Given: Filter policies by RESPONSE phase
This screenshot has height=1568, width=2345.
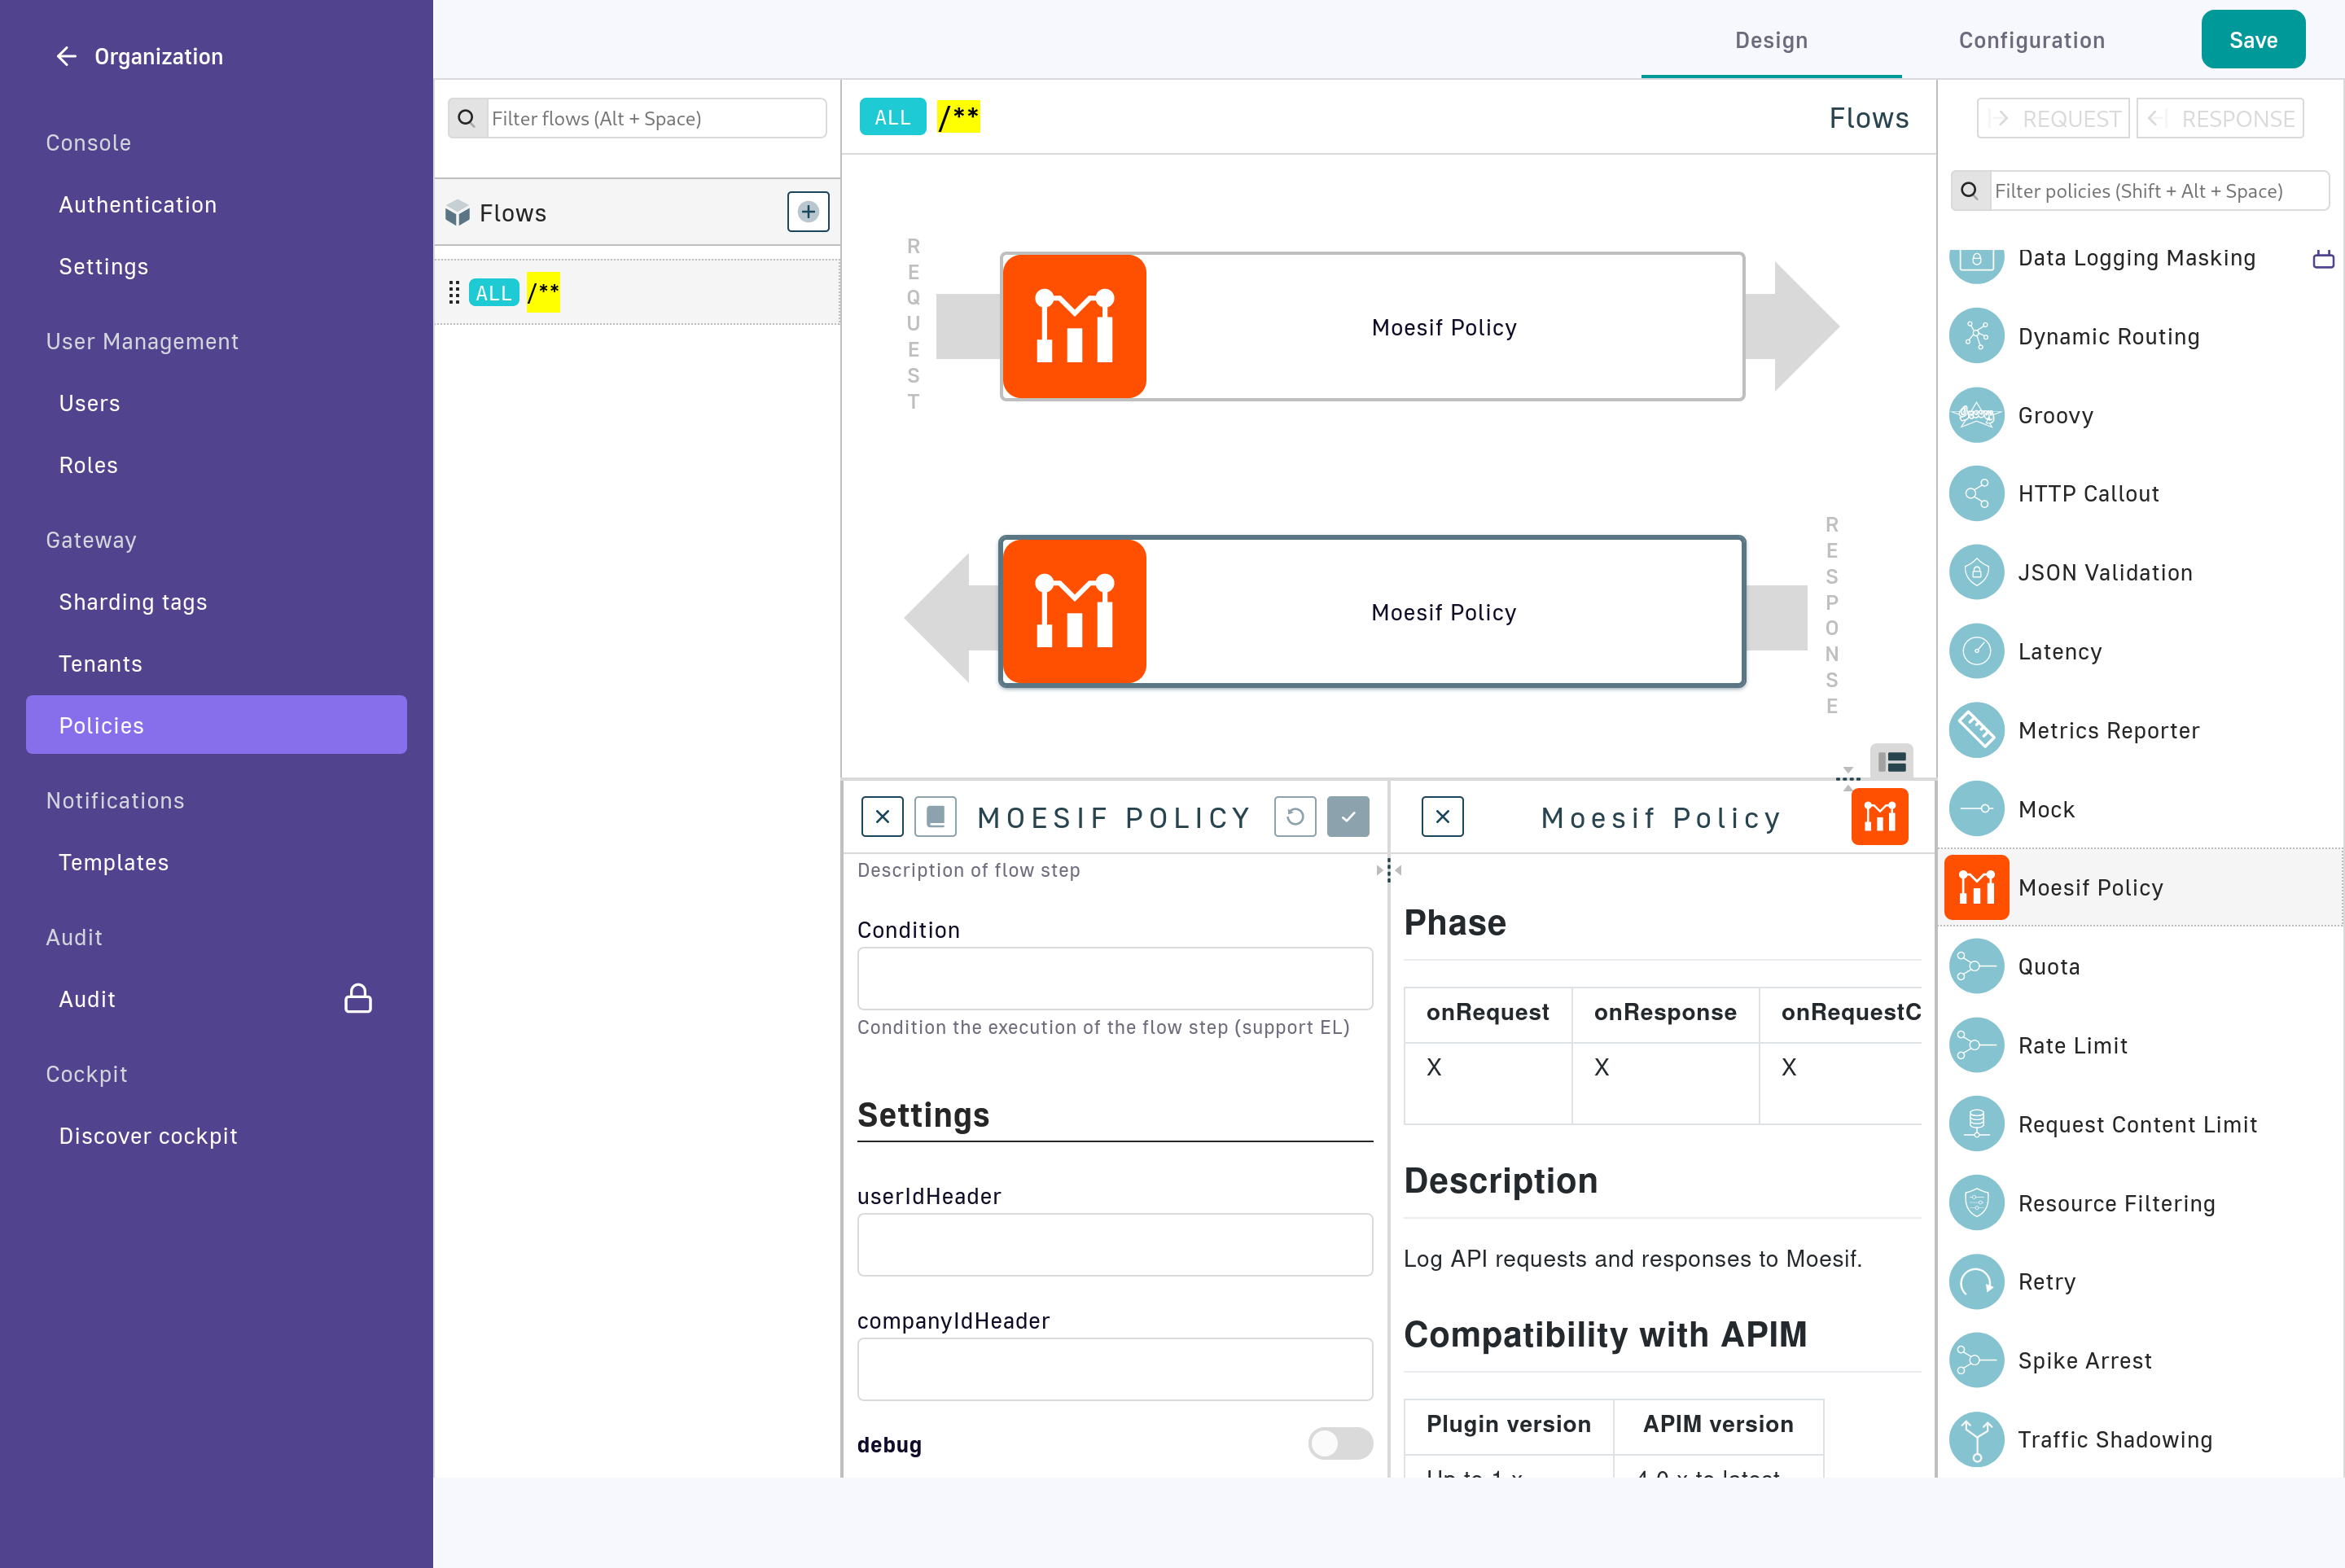Looking at the screenshot, I should [2221, 118].
